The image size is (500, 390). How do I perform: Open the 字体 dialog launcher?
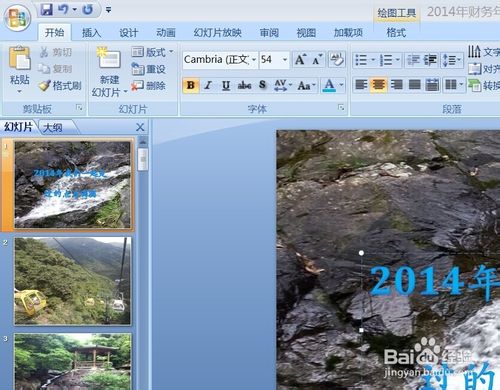coord(341,107)
